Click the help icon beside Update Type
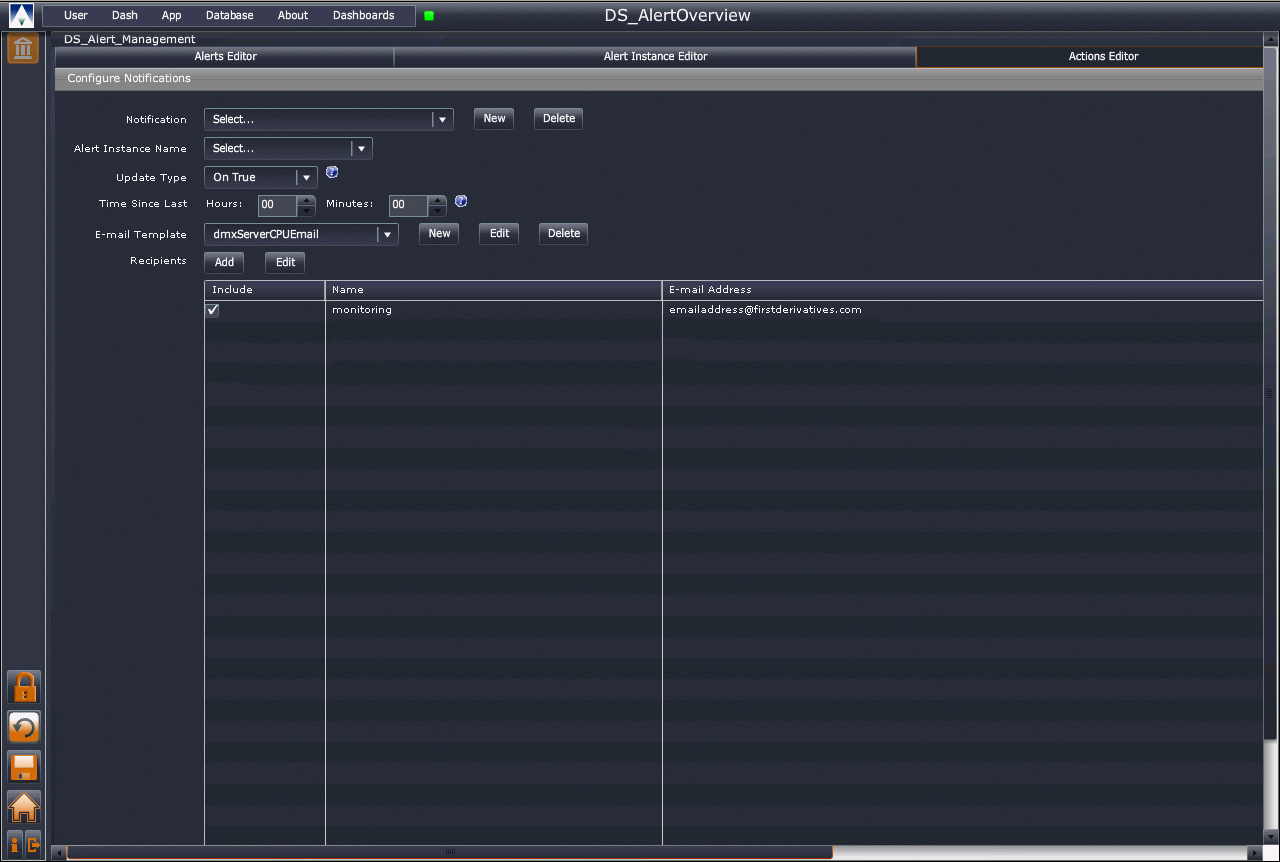This screenshot has width=1280, height=862. coord(332,172)
